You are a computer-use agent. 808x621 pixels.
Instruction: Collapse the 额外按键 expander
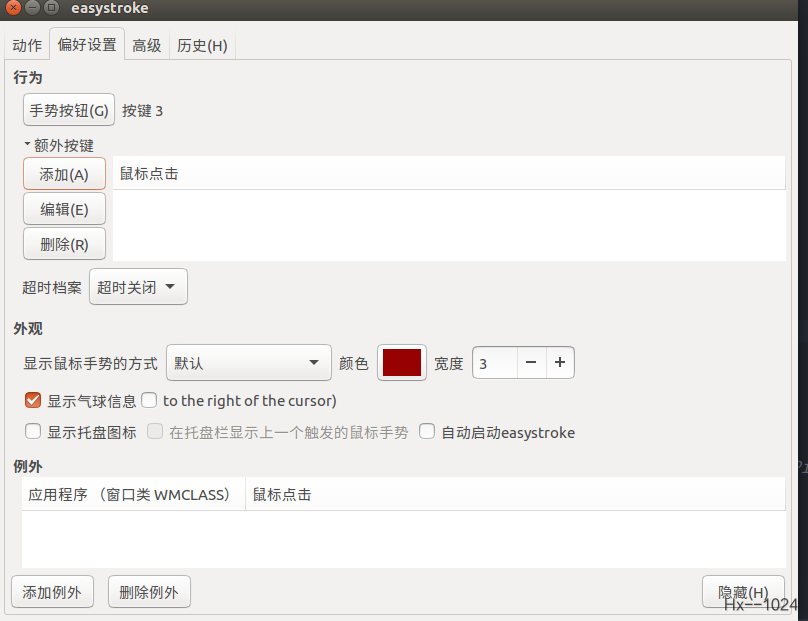[x=59, y=145]
